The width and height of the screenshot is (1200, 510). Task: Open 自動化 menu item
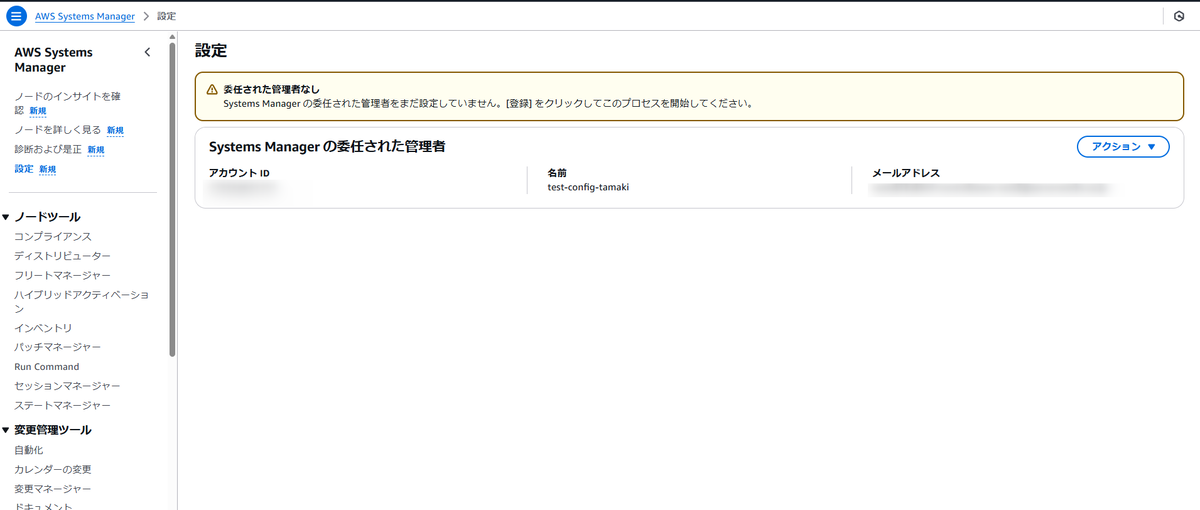(29, 450)
